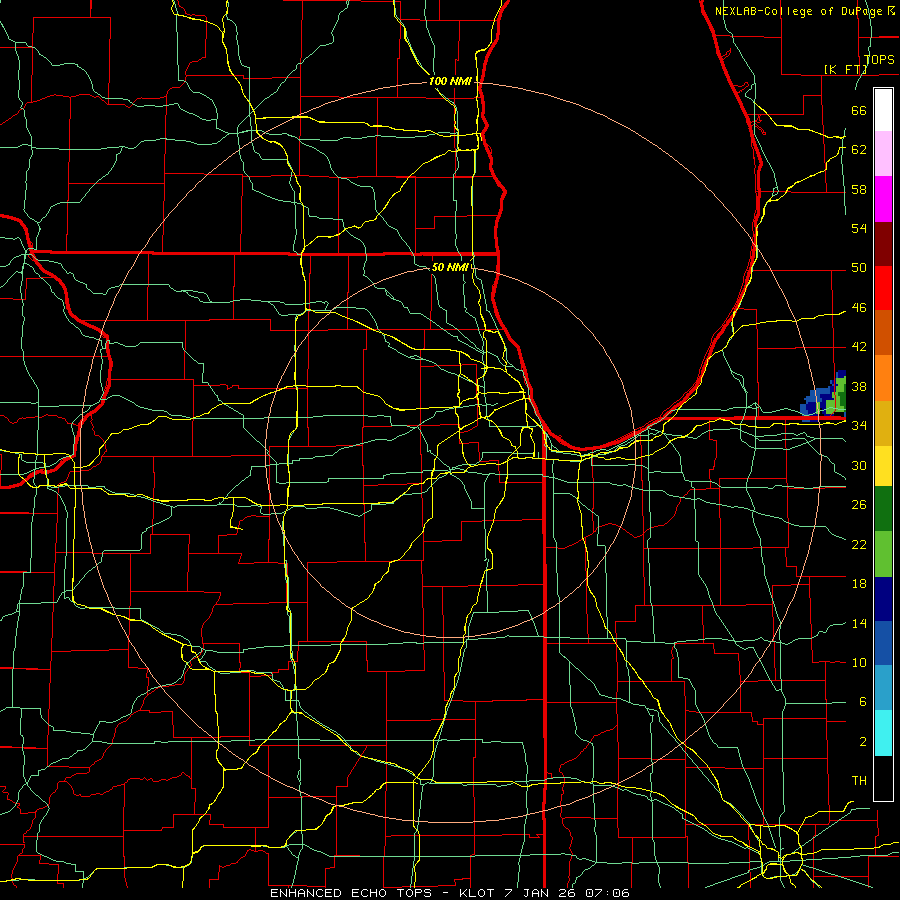Viewport: 900px width, 900px height.
Task: Click the '26' legend value
Action: 859,505
